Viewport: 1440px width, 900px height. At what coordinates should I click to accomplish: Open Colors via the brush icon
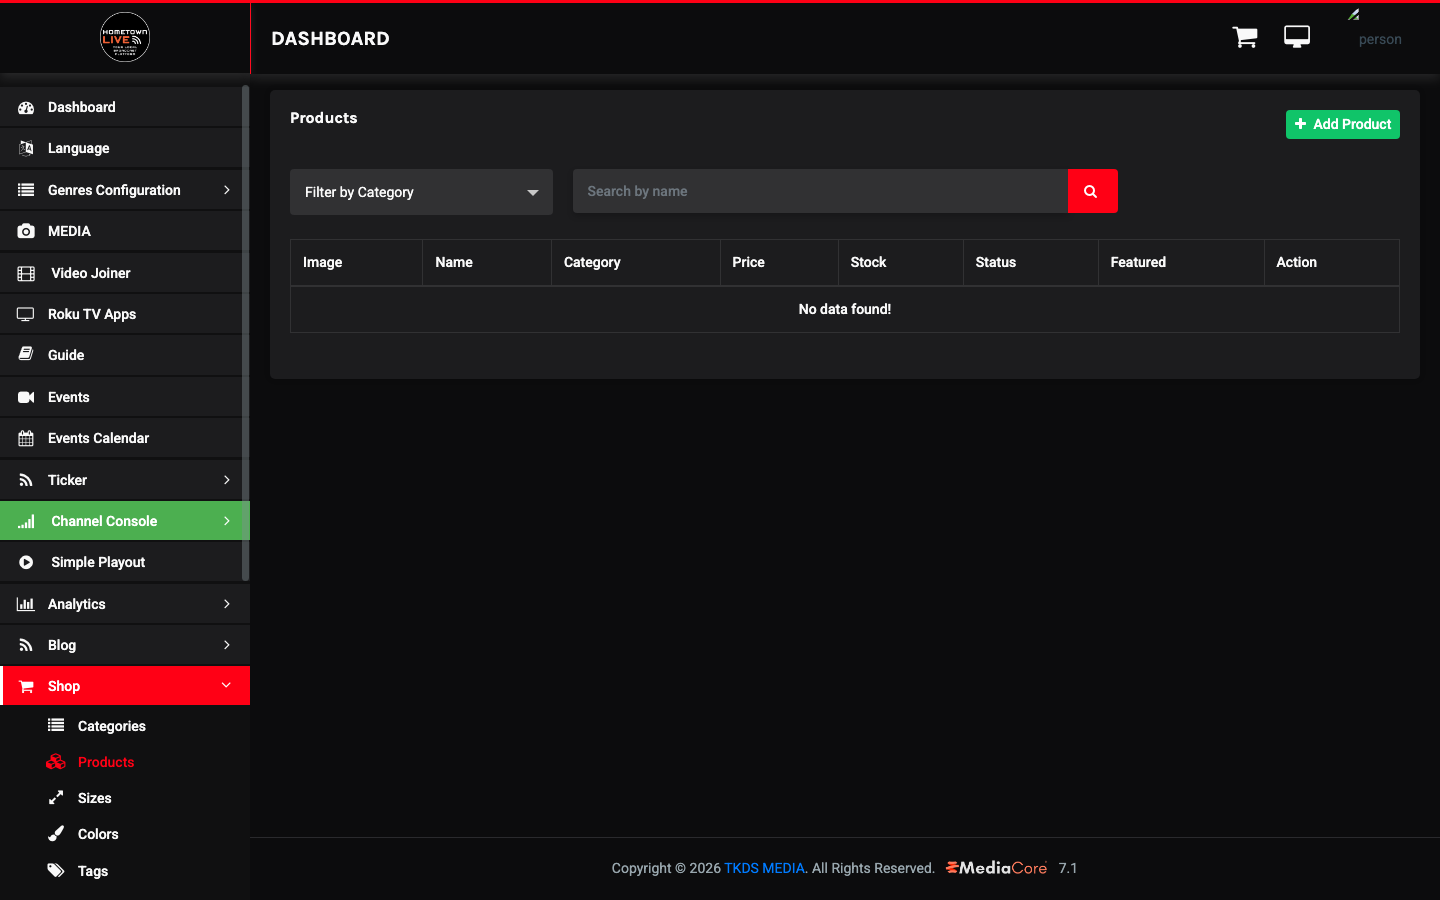(x=56, y=834)
